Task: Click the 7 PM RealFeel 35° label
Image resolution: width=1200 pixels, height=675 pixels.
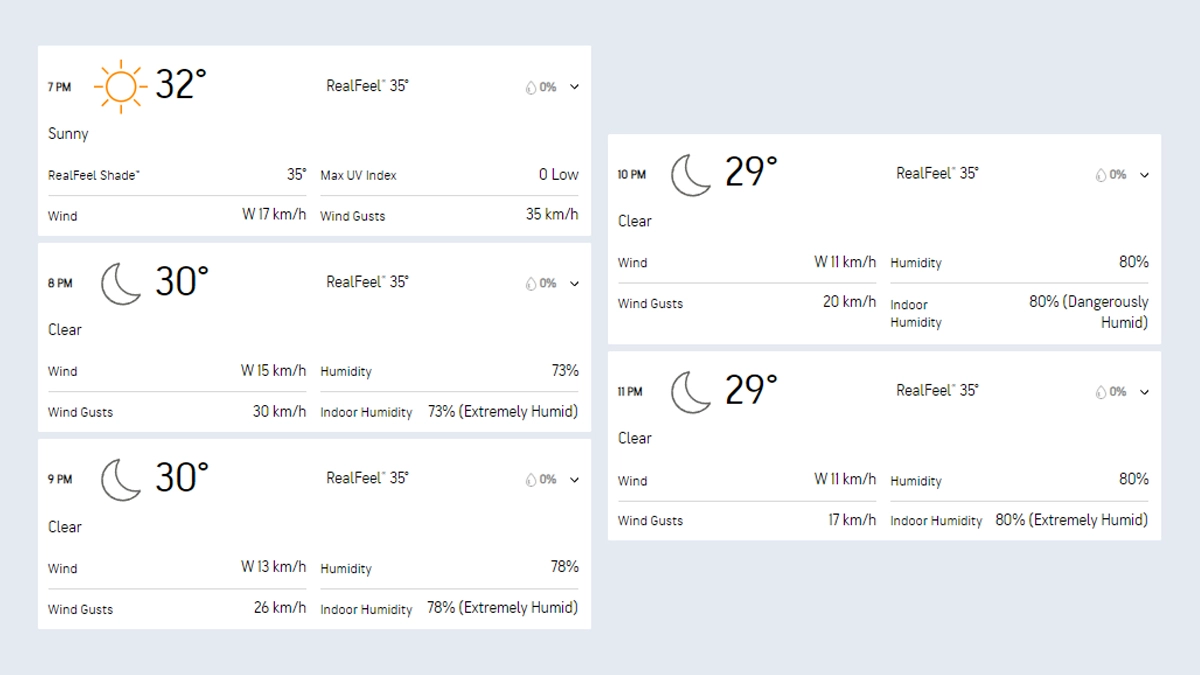Action: (x=367, y=86)
